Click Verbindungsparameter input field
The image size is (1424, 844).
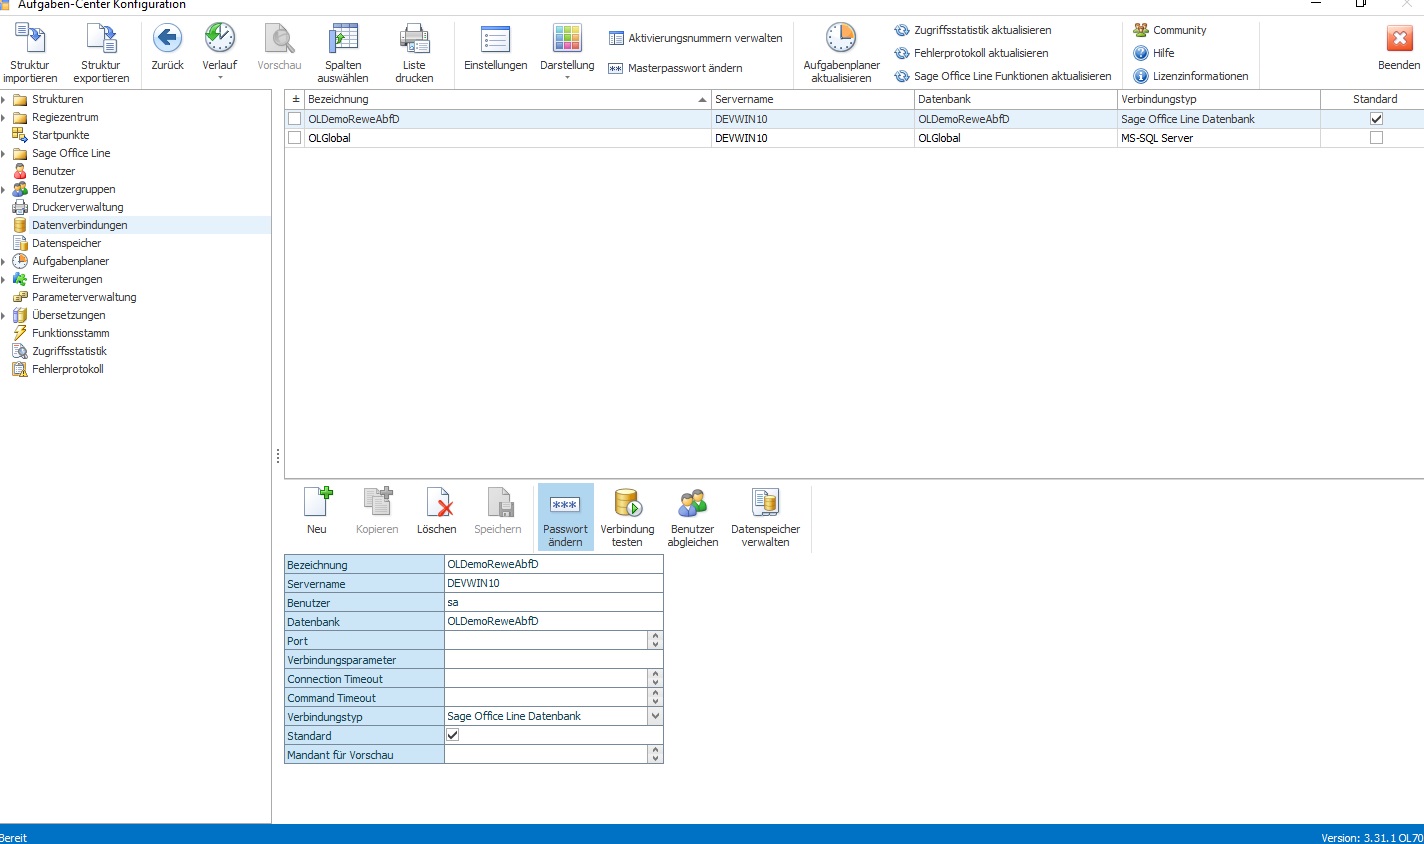click(553, 659)
